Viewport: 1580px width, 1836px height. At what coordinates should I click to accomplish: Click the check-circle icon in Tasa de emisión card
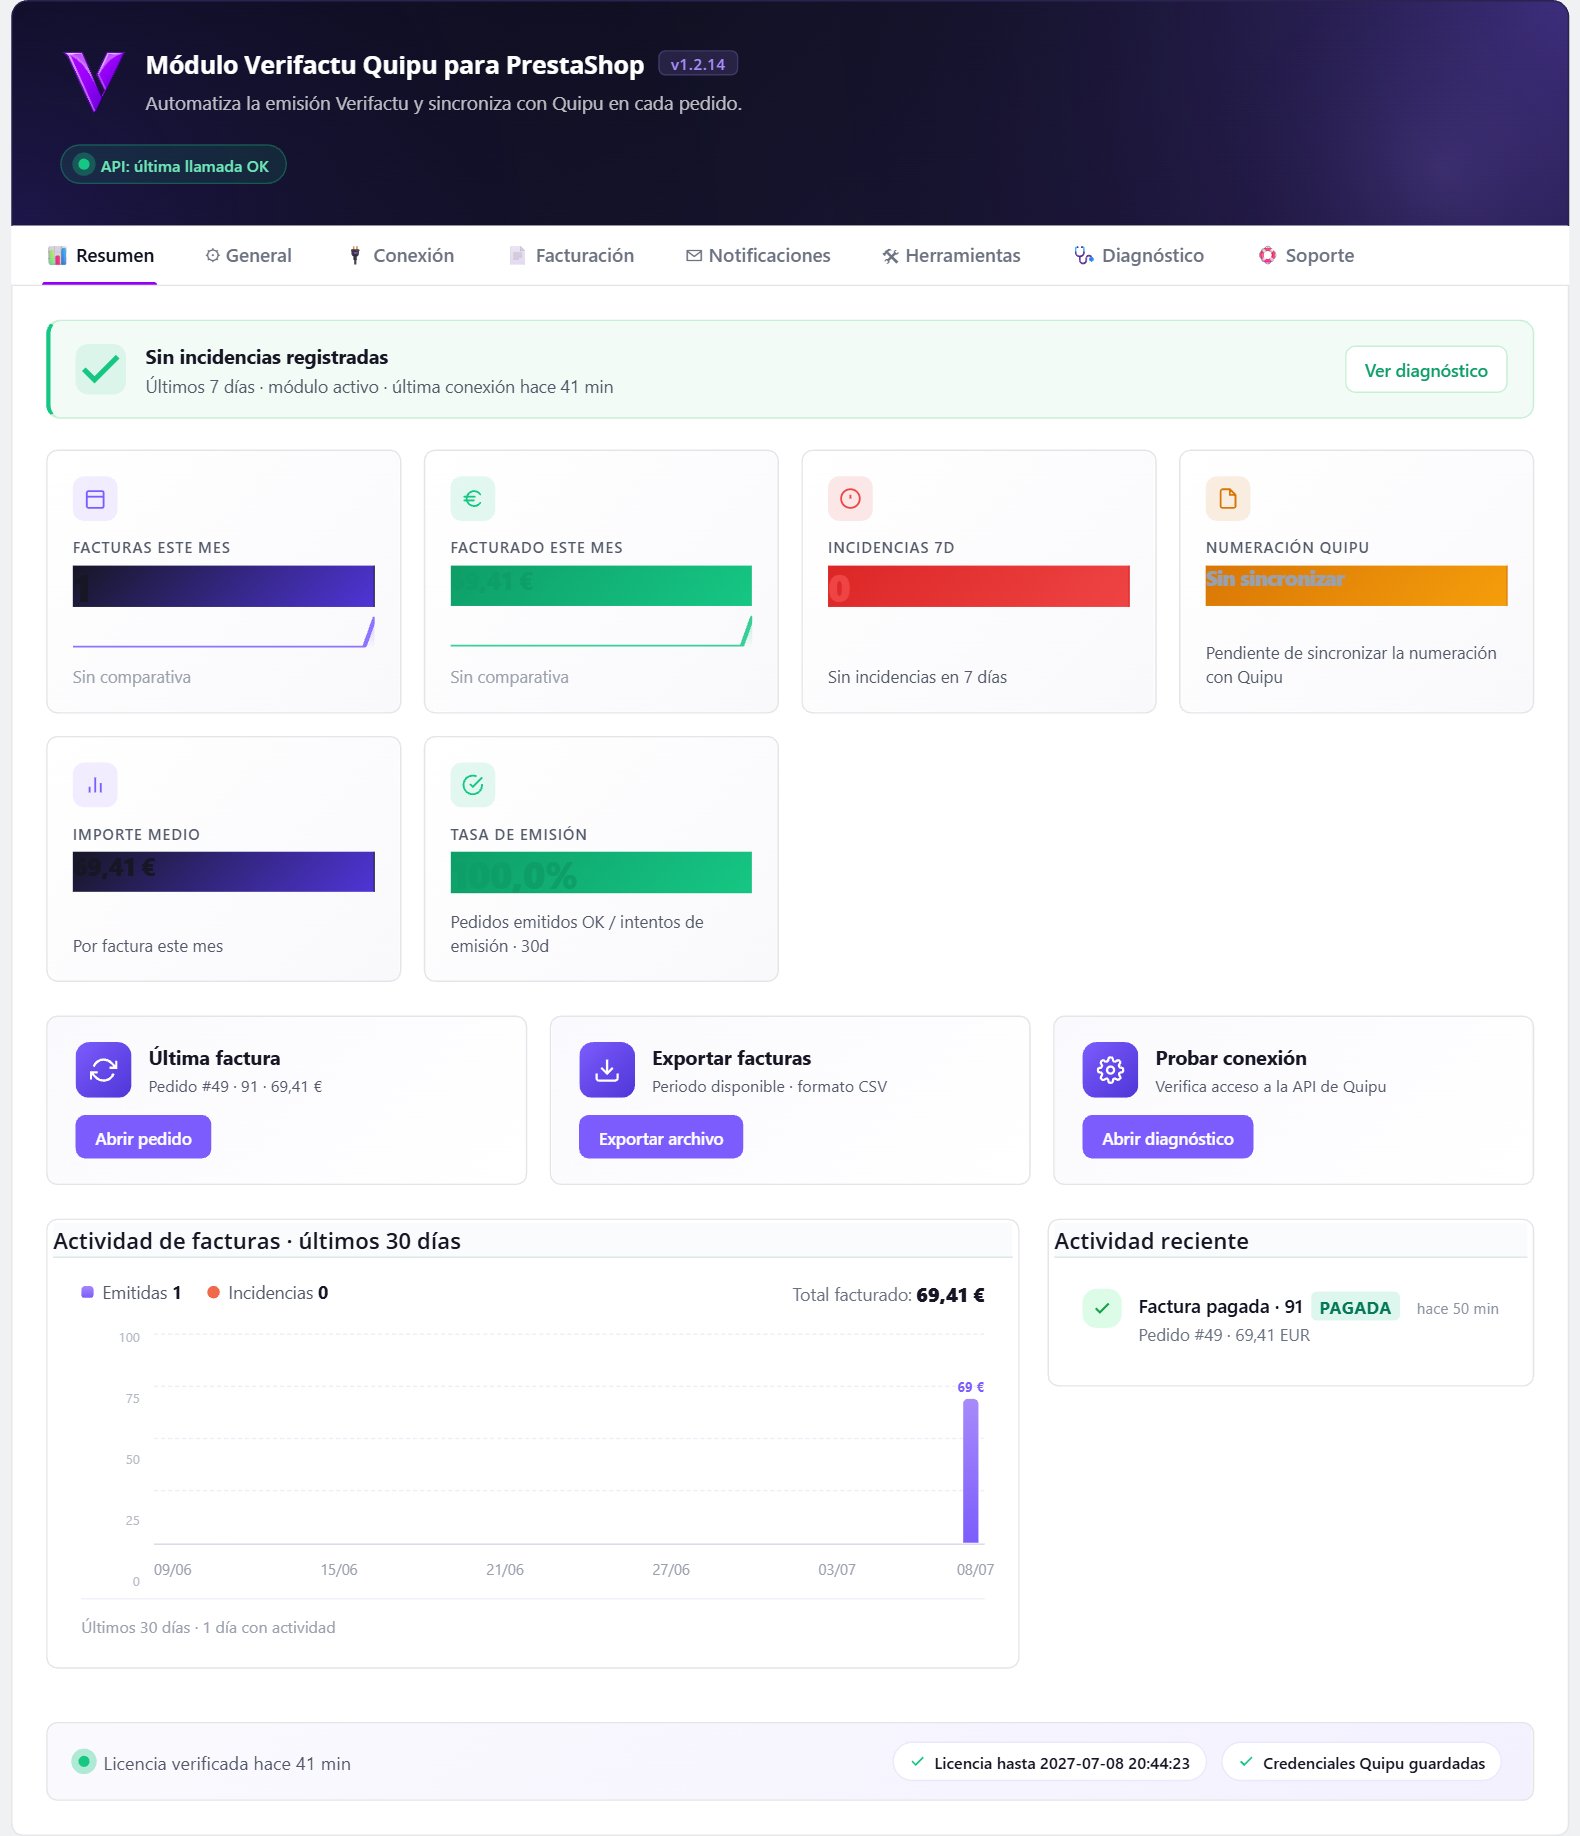473,785
